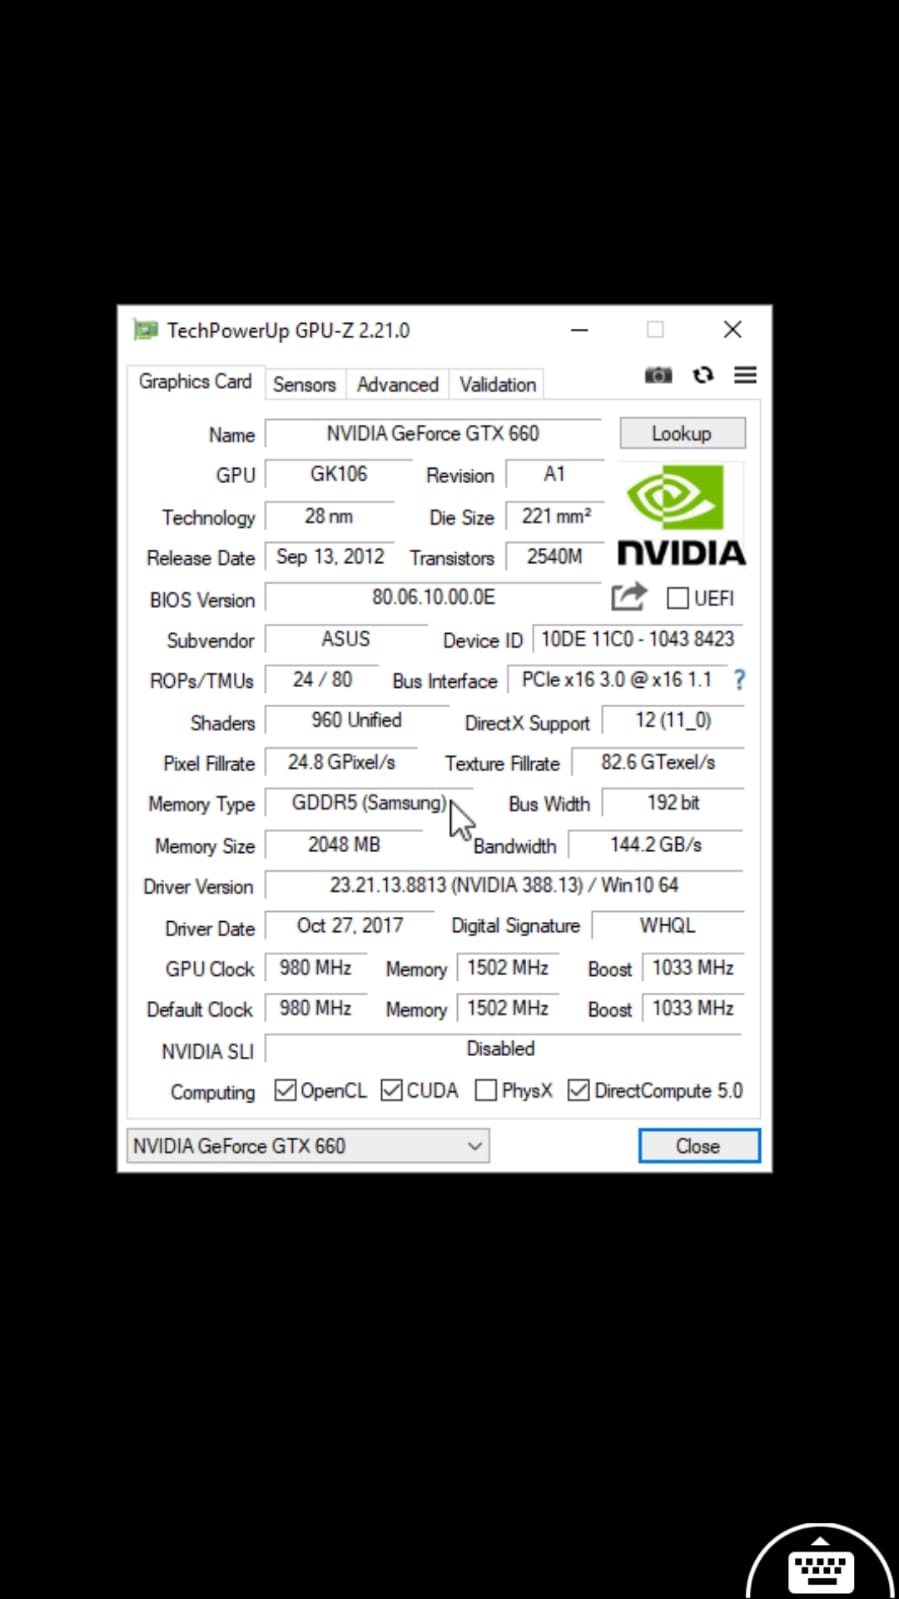Click the ROPs/TMUs field 24 / 80
This screenshot has width=899, height=1599.
tap(322, 680)
